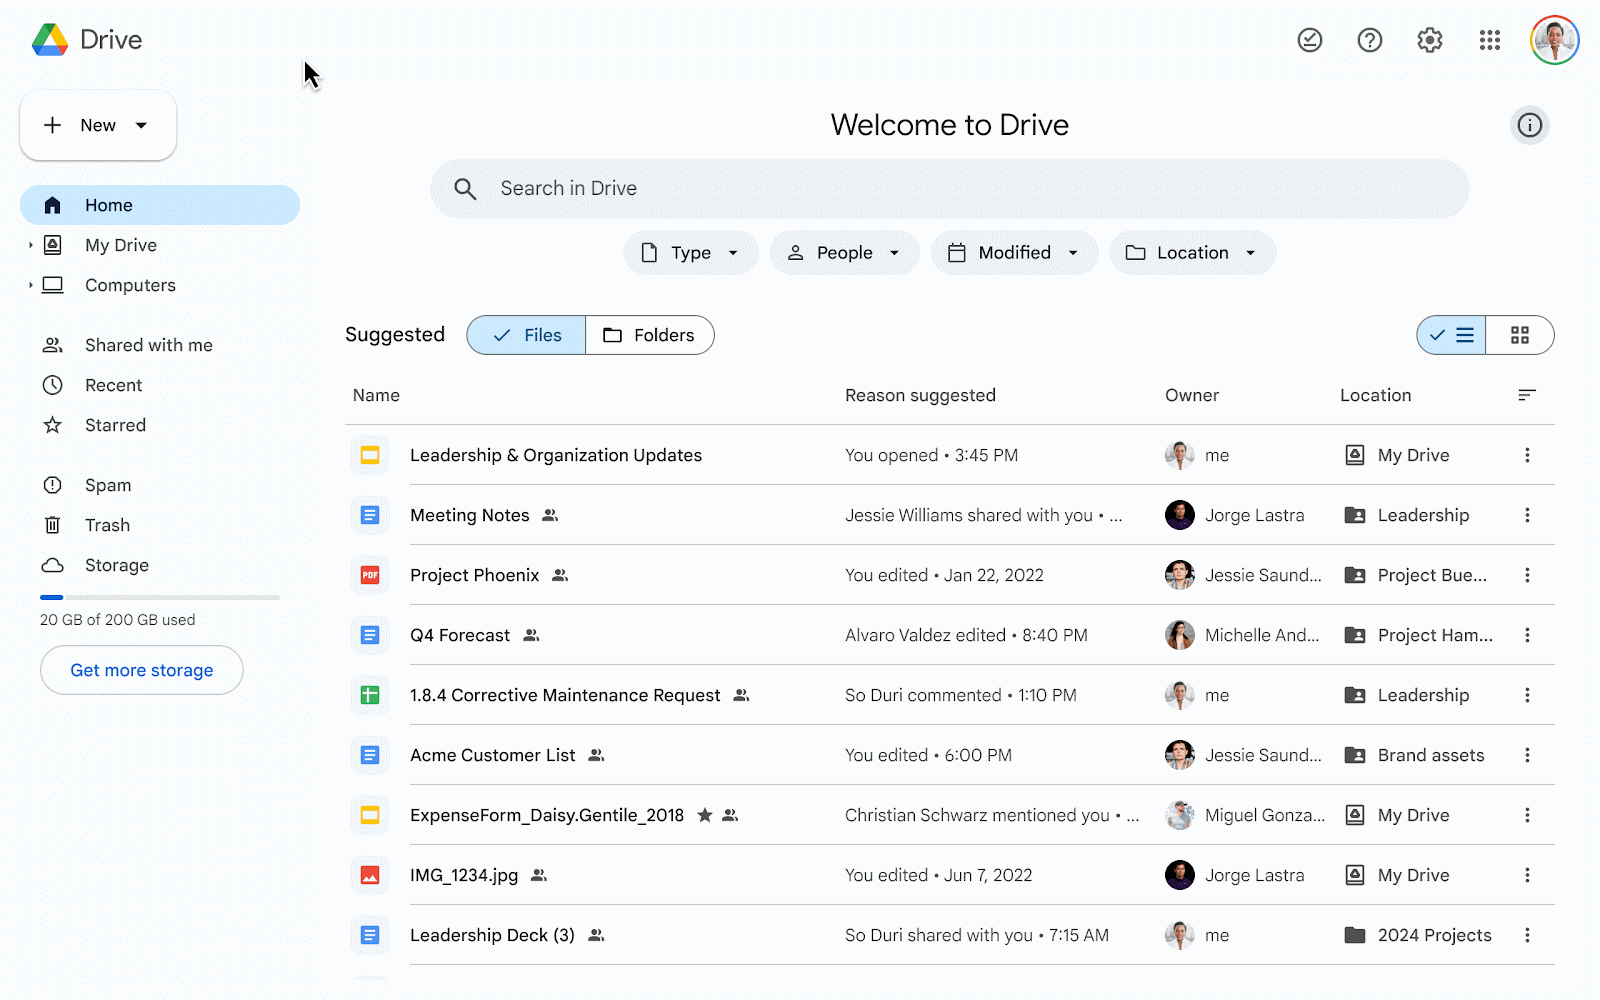Open the Type filter dropdown

[690, 252]
